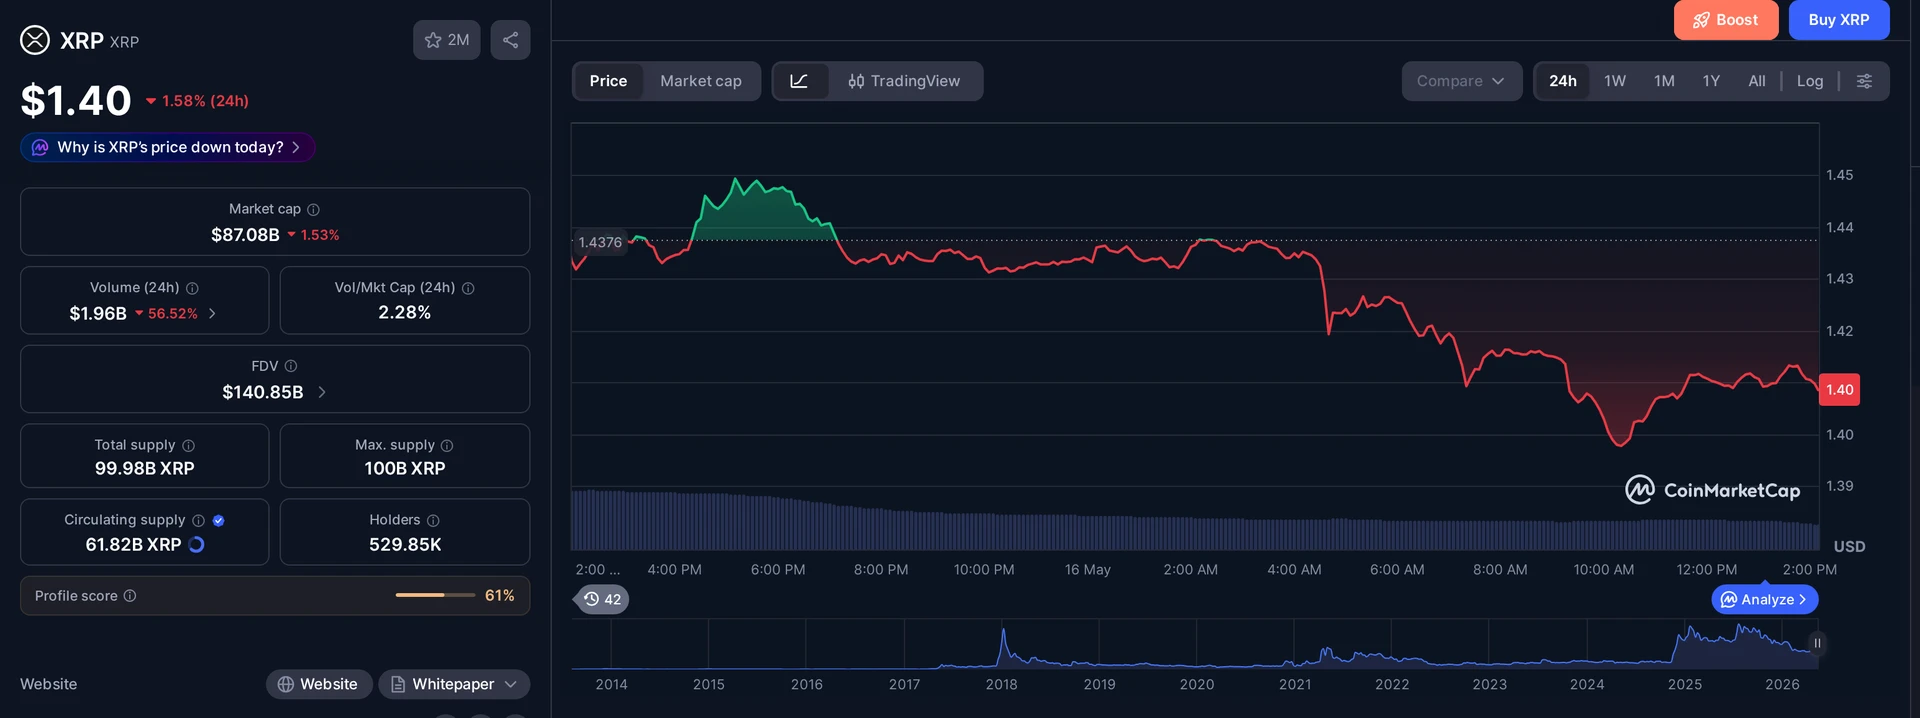Viewport: 1920px width, 718px height.
Task: Click the $87.08B market cap value
Action: [245, 235]
